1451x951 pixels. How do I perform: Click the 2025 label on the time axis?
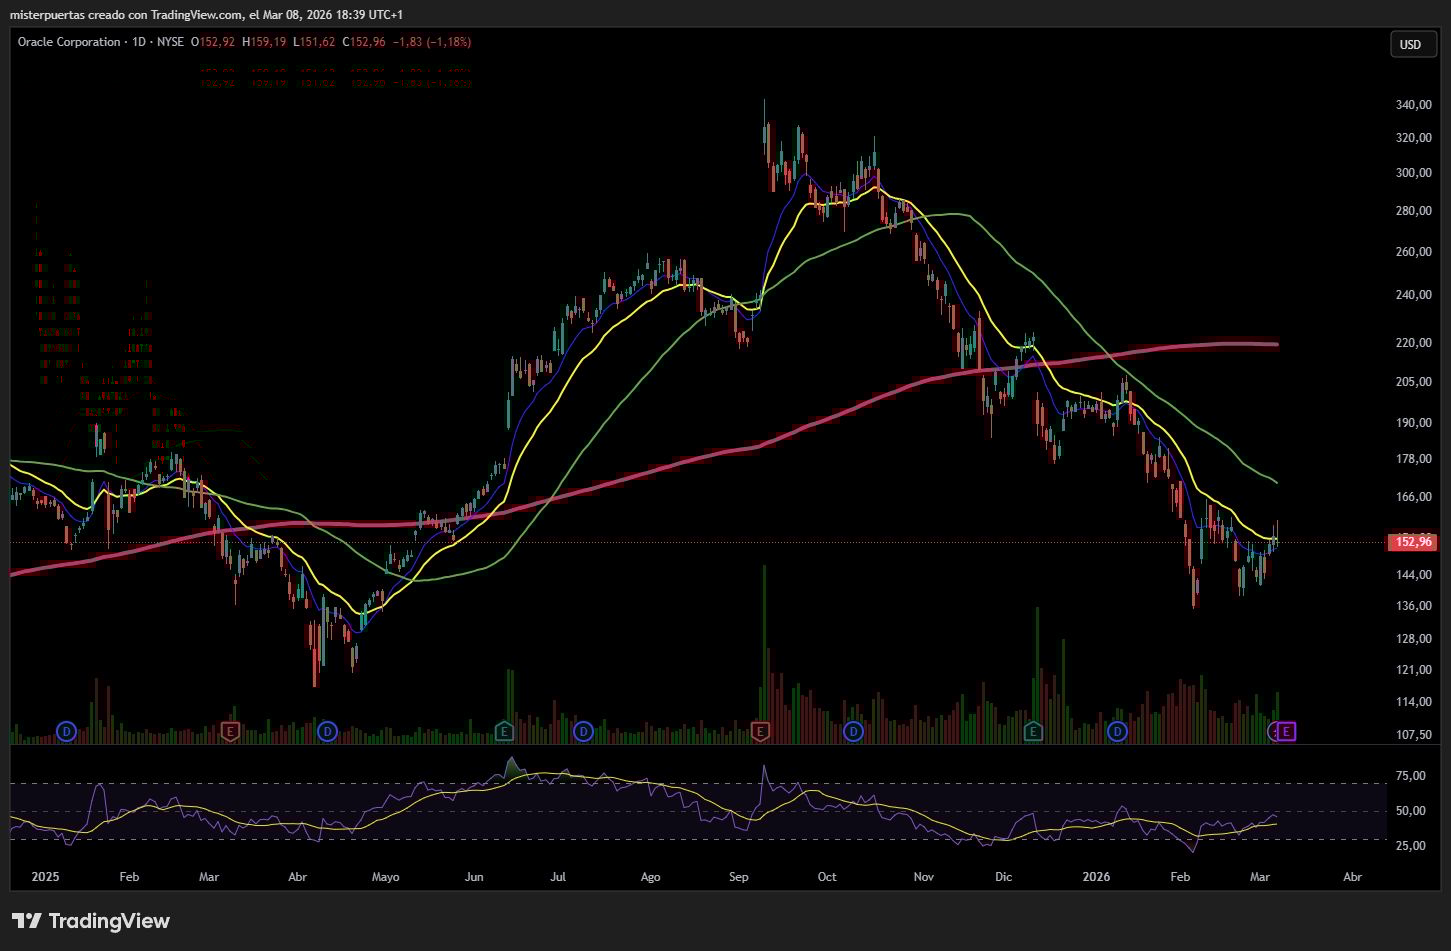[46, 877]
